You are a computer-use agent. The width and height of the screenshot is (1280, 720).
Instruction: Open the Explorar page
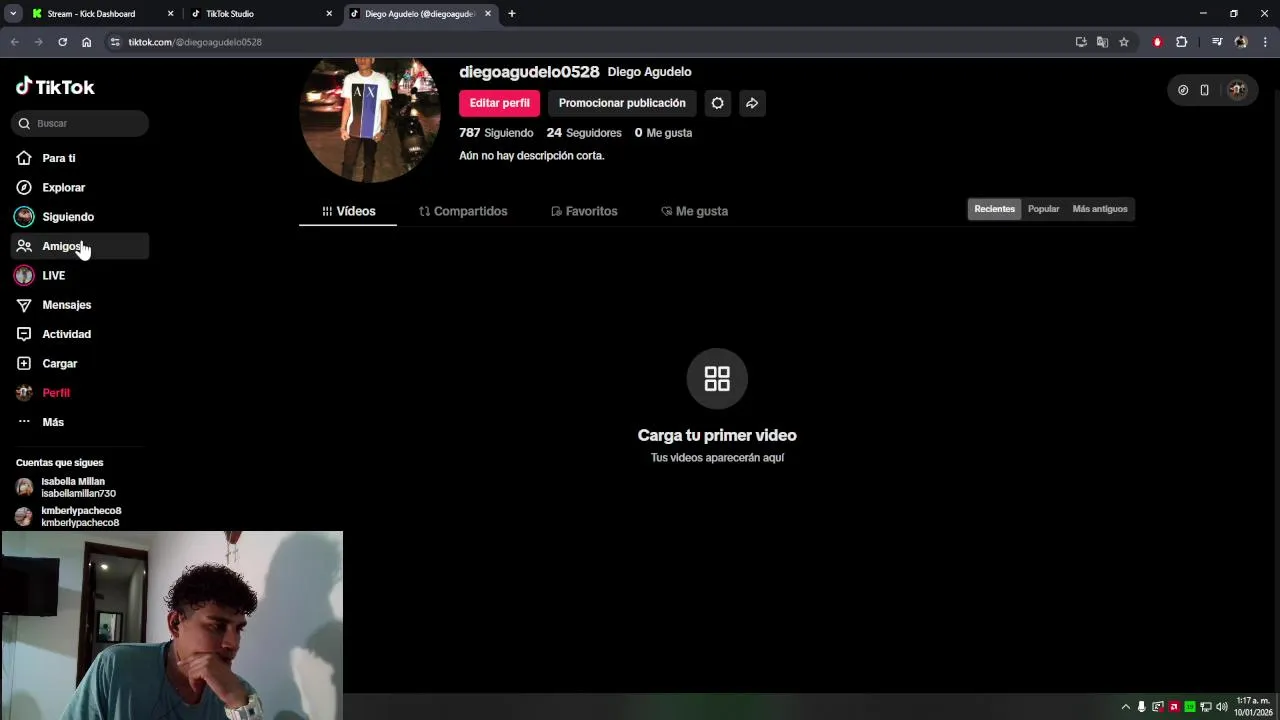[x=80, y=187]
